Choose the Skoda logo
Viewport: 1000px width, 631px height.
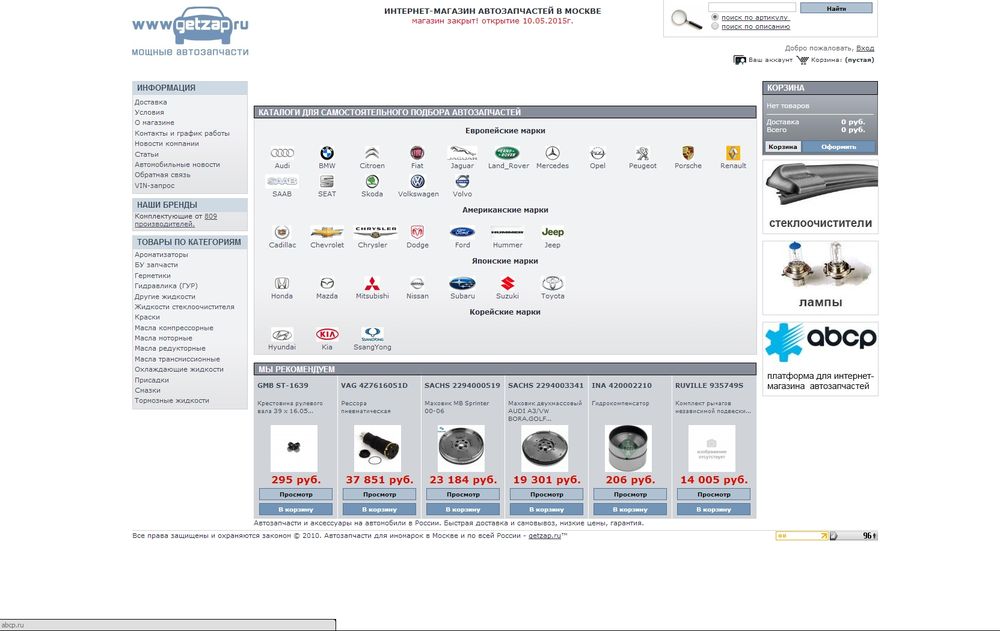point(372,181)
